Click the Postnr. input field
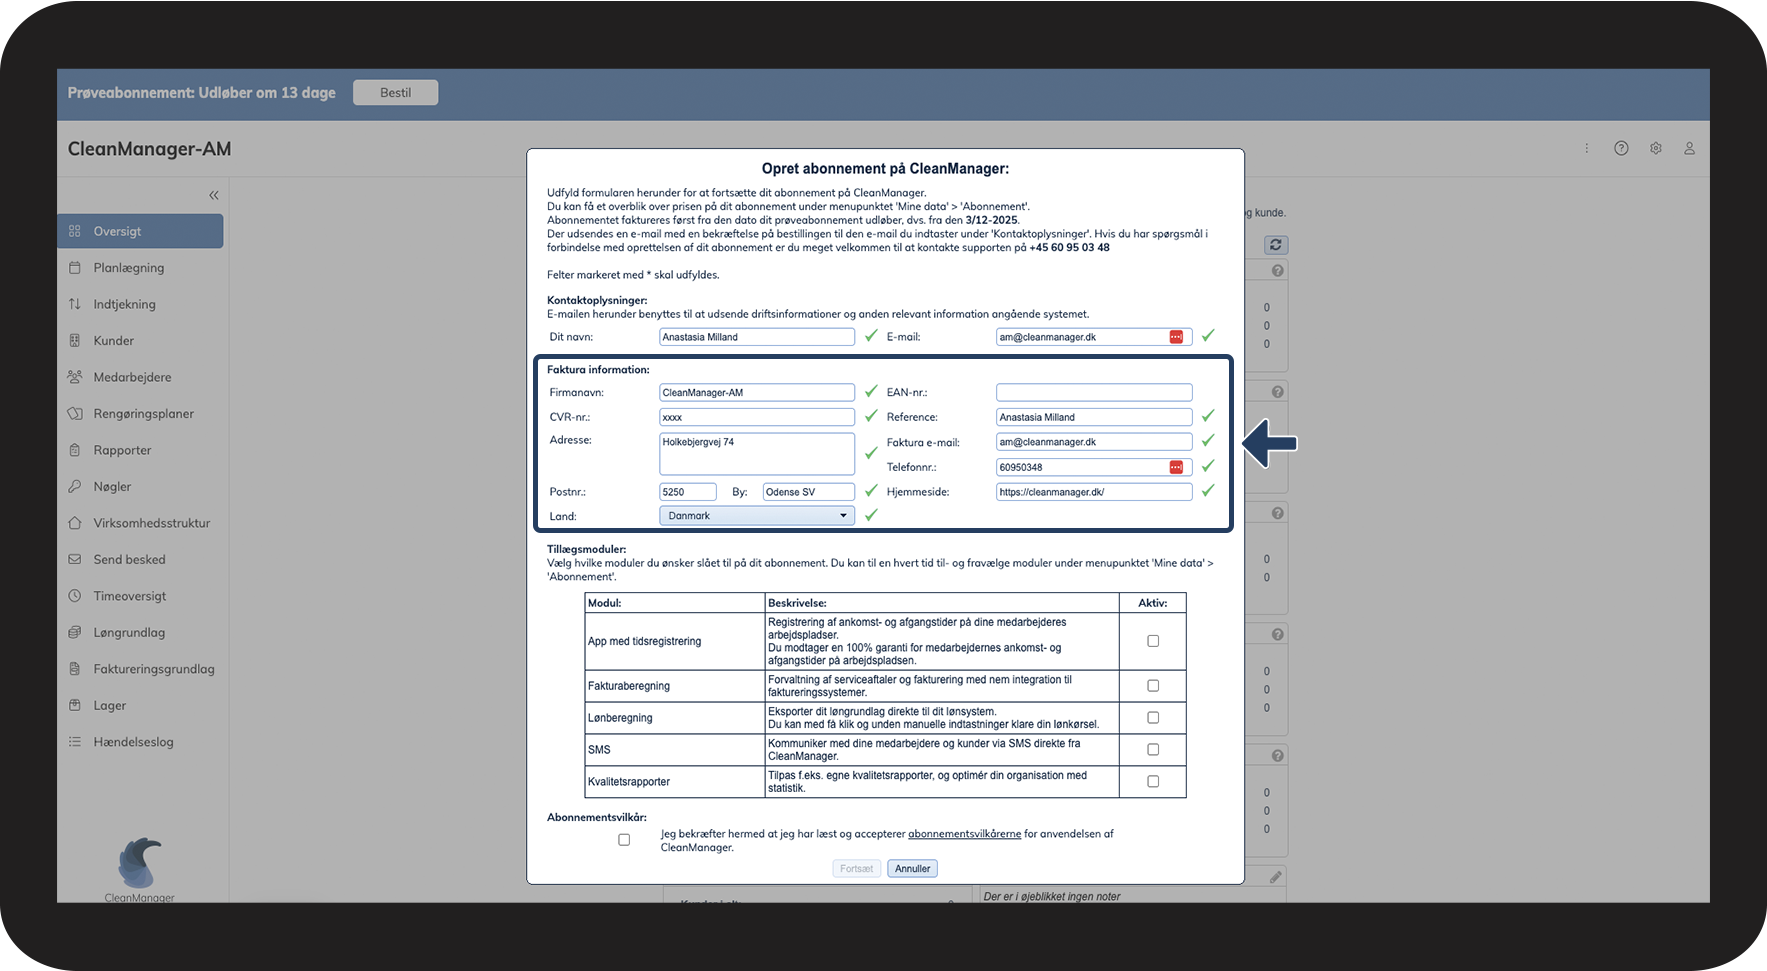The width and height of the screenshot is (1767, 971). pyautogui.click(x=688, y=492)
